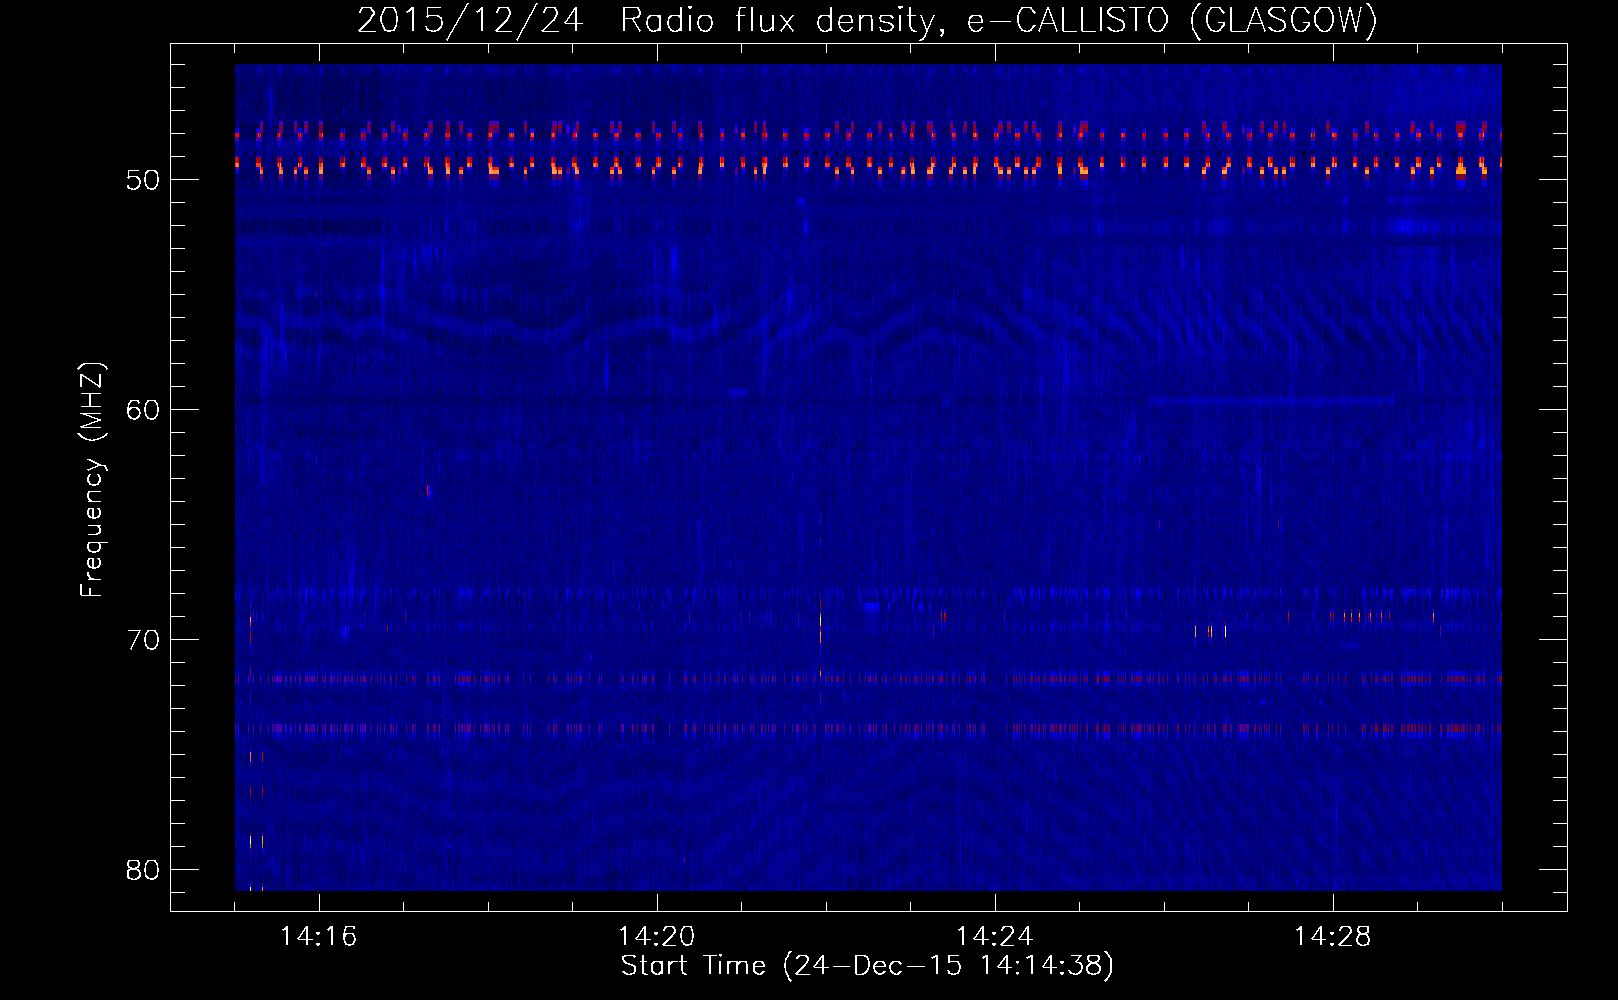Click the Frequency (MHZ) axis label
Screen dimensions: 1618x1000
[x=91, y=480]
